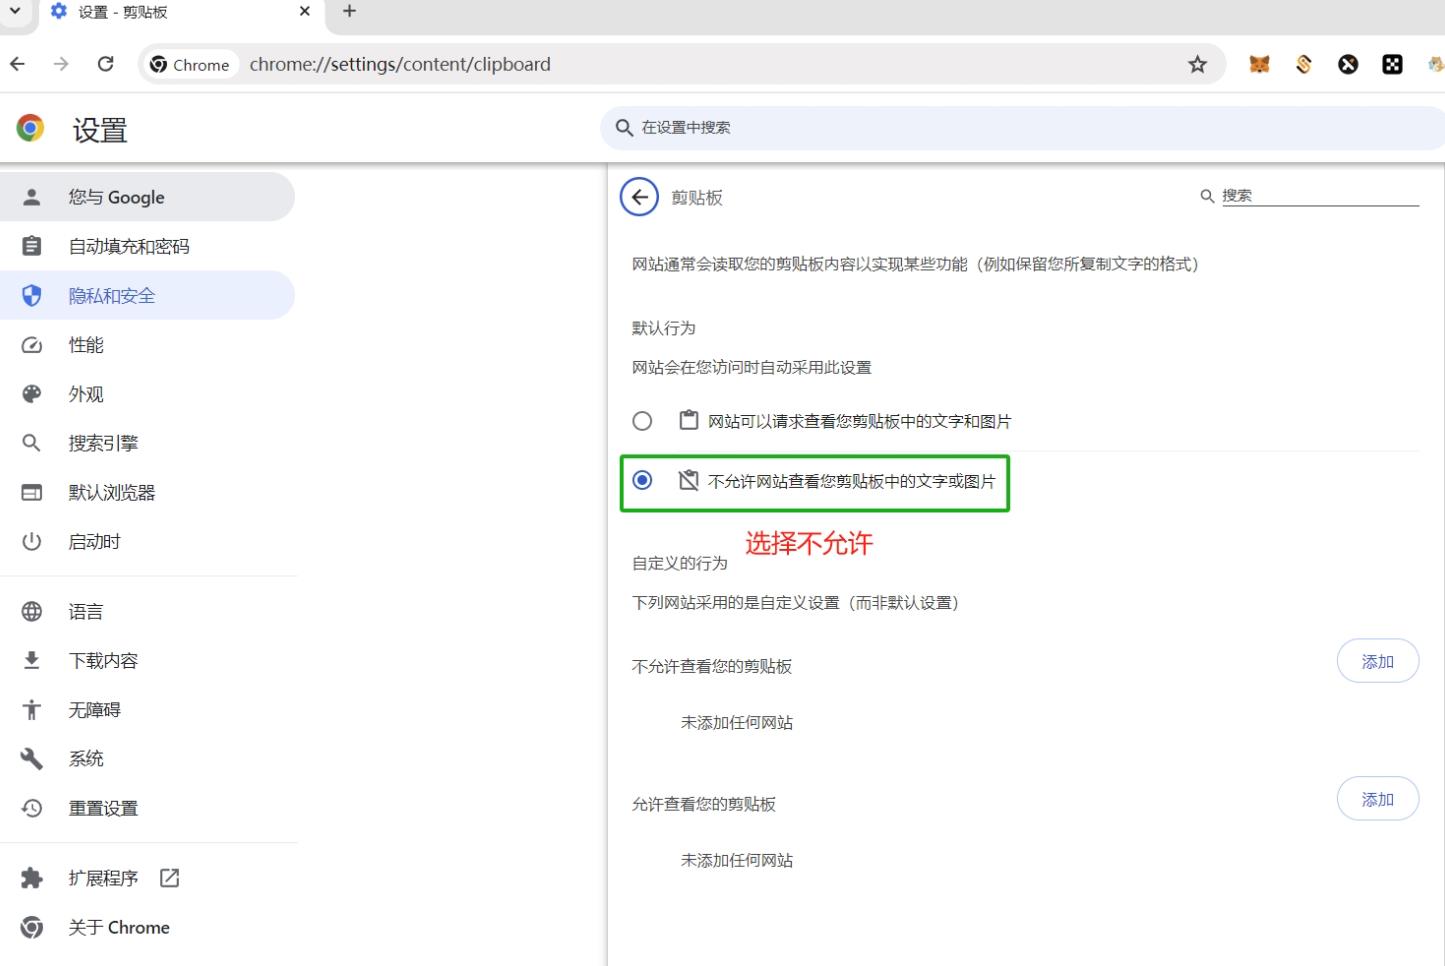Click 添加 for 允许查看您的剪贴板
Viewport: 1445px width, 966px height.
(x=1377, y=799)
